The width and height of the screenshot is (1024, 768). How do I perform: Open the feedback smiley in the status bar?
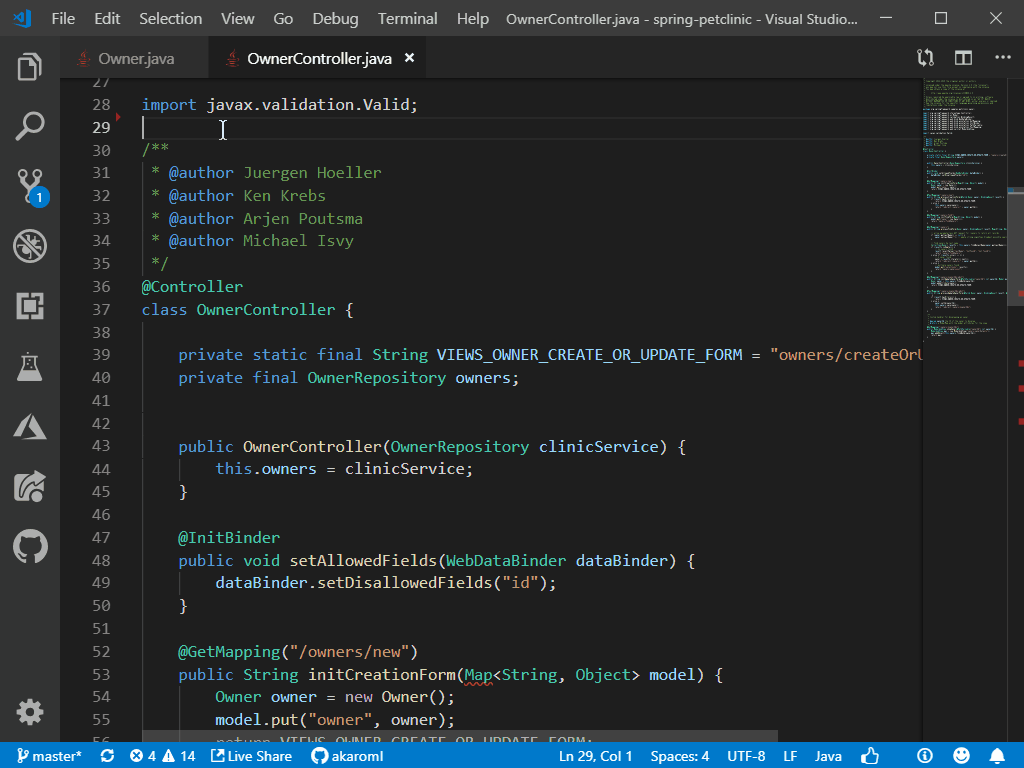961,755
